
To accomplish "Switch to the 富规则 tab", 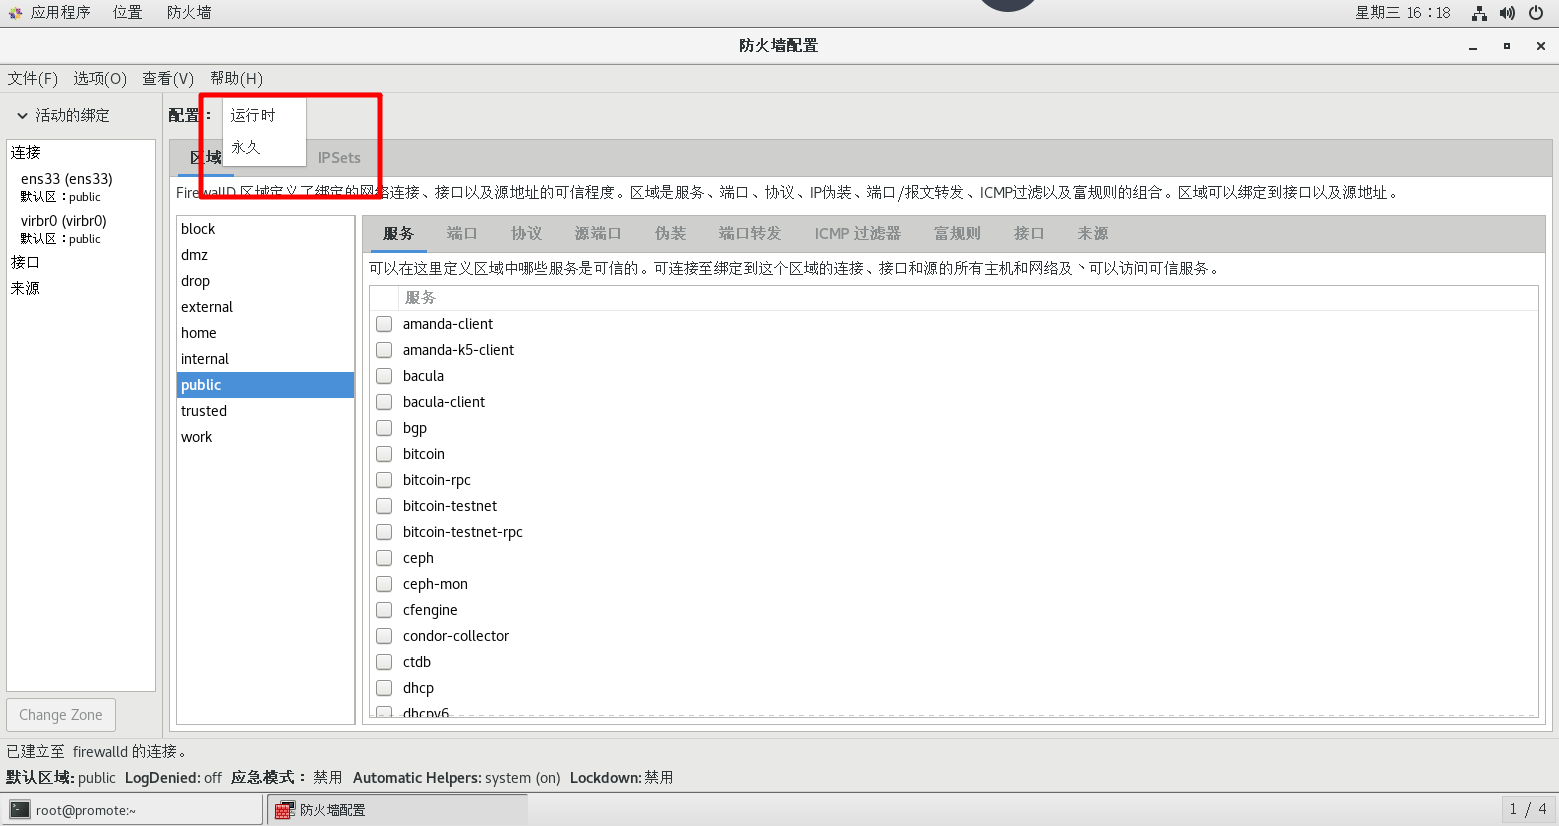I will click(955, 233).
